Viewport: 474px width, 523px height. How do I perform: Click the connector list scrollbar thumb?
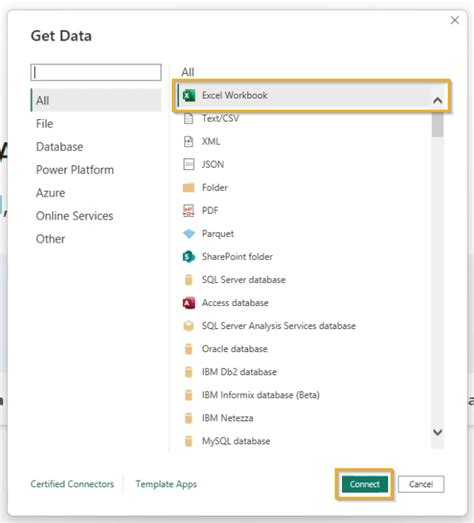(437, 124)
